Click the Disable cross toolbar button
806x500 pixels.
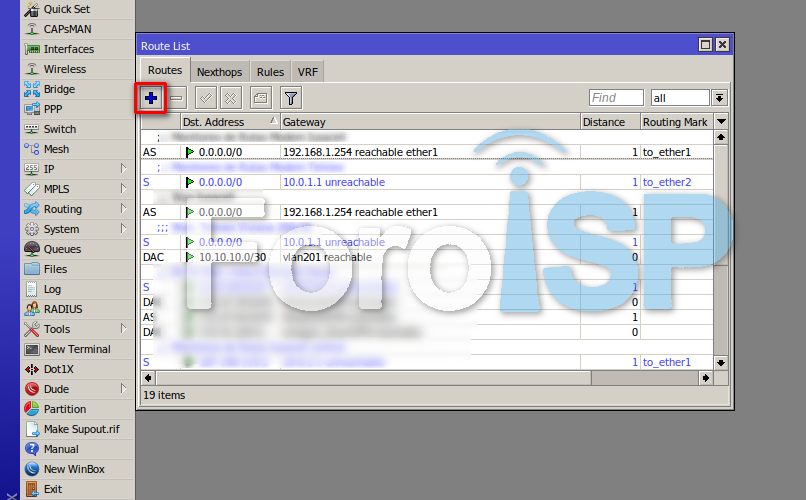click(x=230, y=98)
